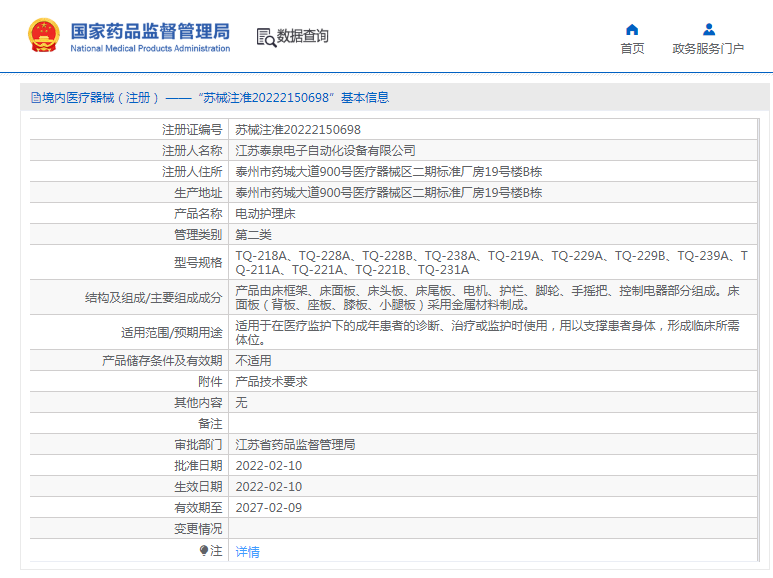Click the 适用范围 description value
The image size is (773, 578).
click(x=487, y=332)
